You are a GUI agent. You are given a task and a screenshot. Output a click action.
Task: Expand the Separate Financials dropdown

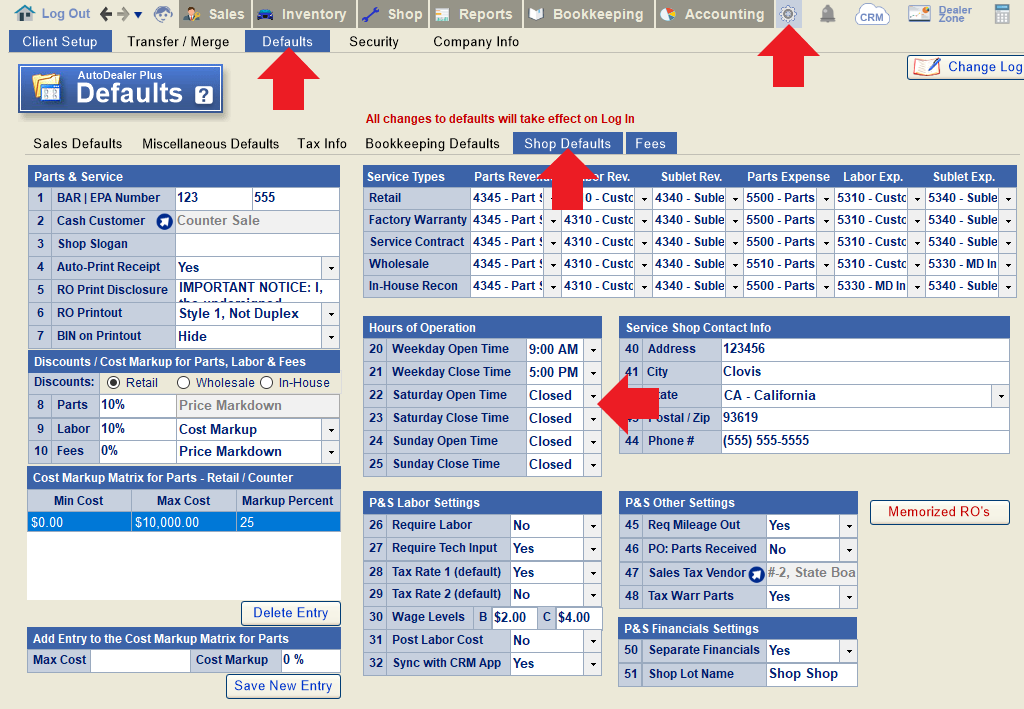tap(849, 651)
